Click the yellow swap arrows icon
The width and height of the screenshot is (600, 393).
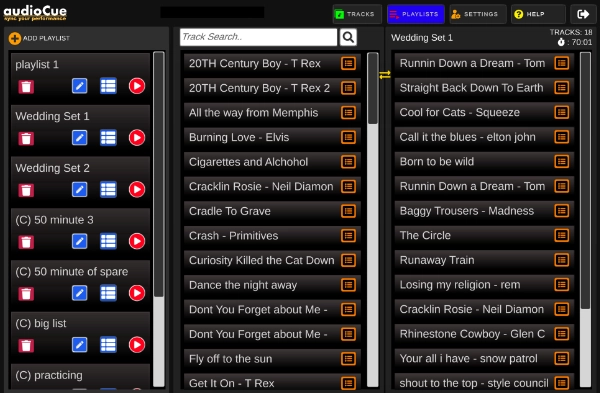[x=385, y=75]
